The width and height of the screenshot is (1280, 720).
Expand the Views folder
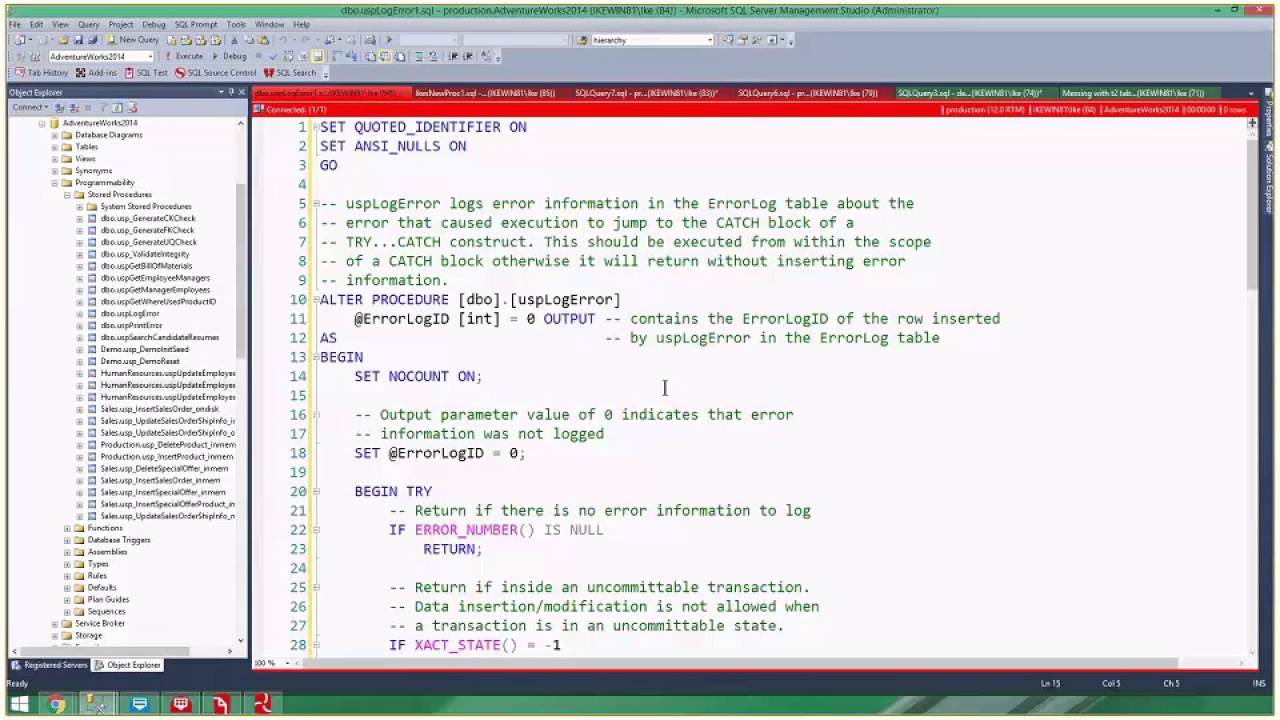[x=55, y=159]
